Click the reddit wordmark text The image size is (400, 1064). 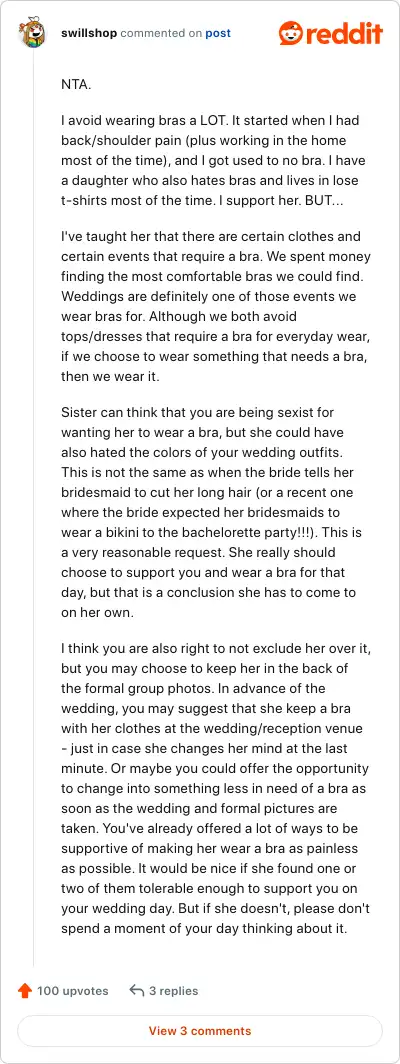344,34
